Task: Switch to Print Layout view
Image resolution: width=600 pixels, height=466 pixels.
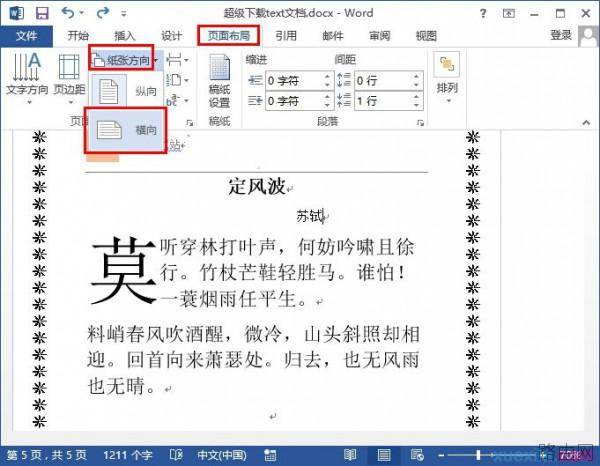Action: [384, 455]
